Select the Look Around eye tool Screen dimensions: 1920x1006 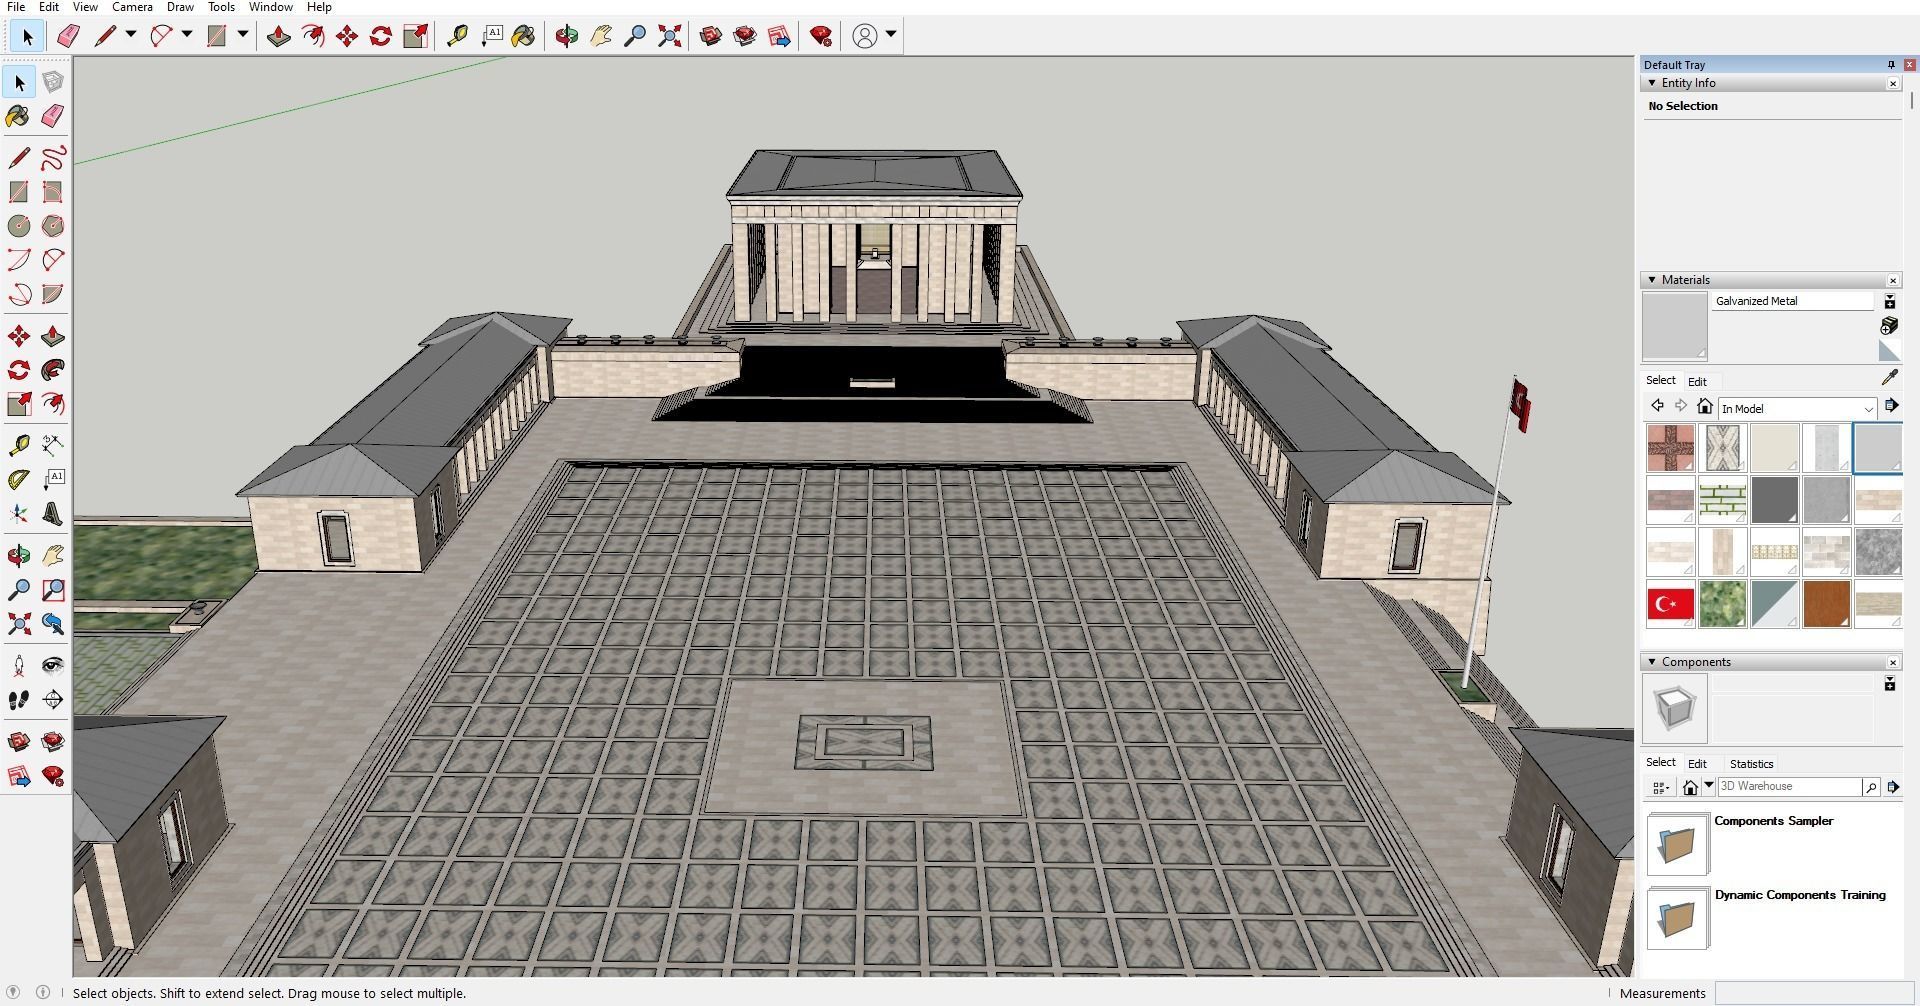[53, 666]
